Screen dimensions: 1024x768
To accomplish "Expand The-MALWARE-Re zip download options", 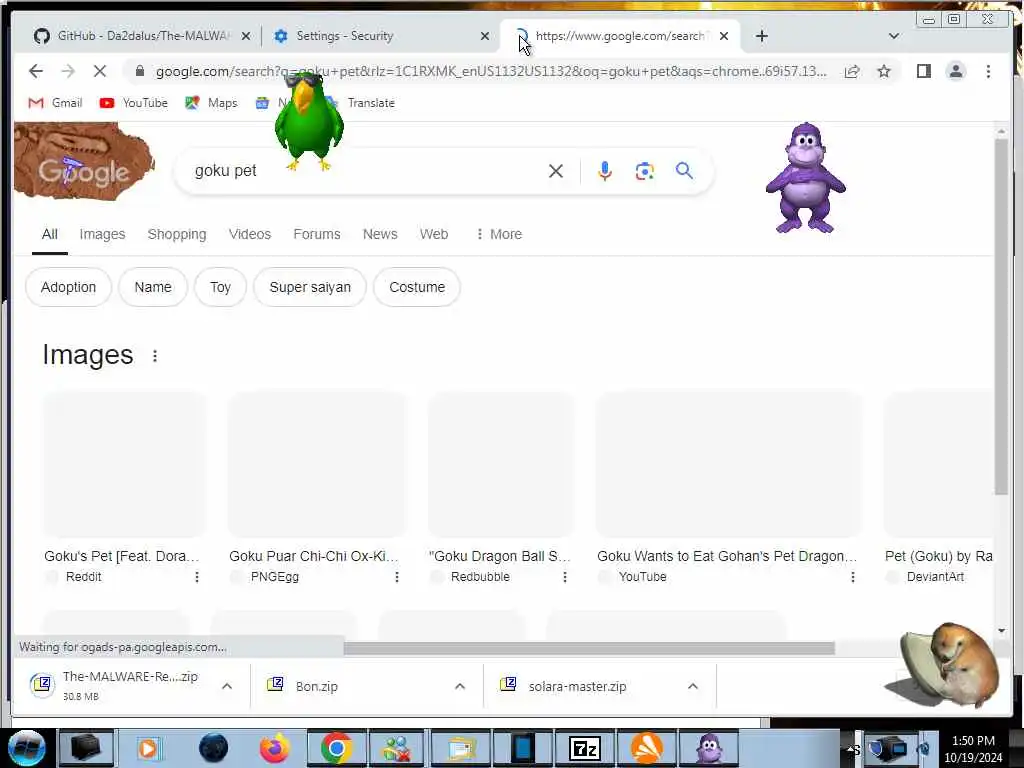I will [x=227, y=686].
